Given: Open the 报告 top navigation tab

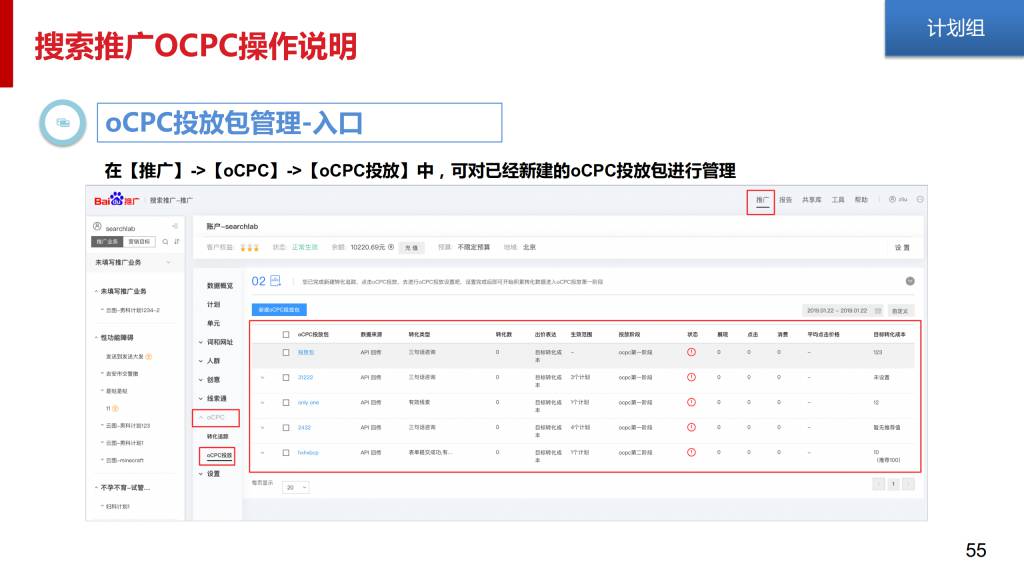Looking at the screenshot, I should pos(785,200).
